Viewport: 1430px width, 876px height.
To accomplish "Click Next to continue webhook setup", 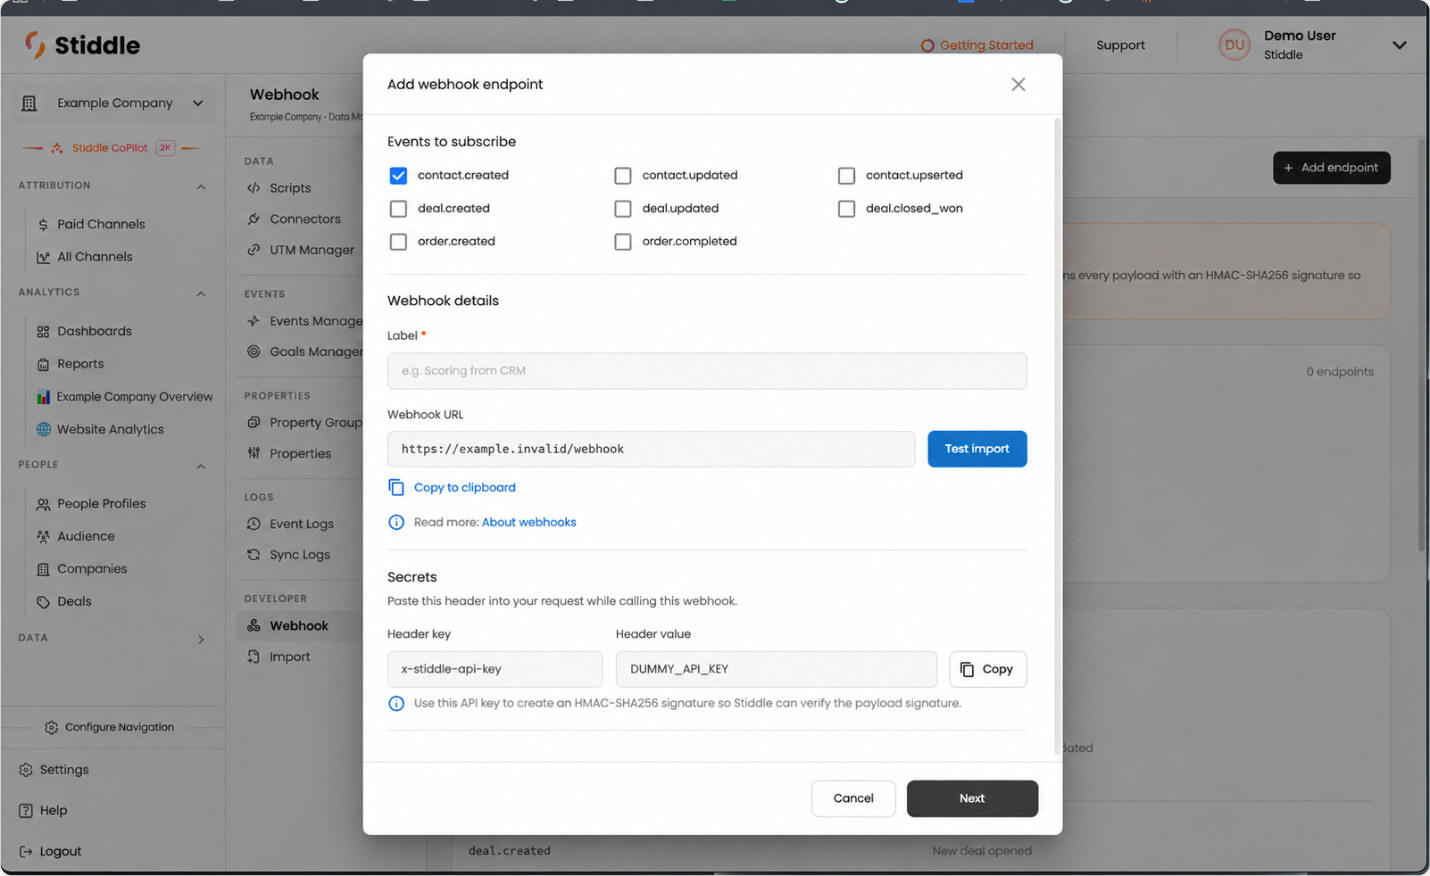I will (972, 799).
